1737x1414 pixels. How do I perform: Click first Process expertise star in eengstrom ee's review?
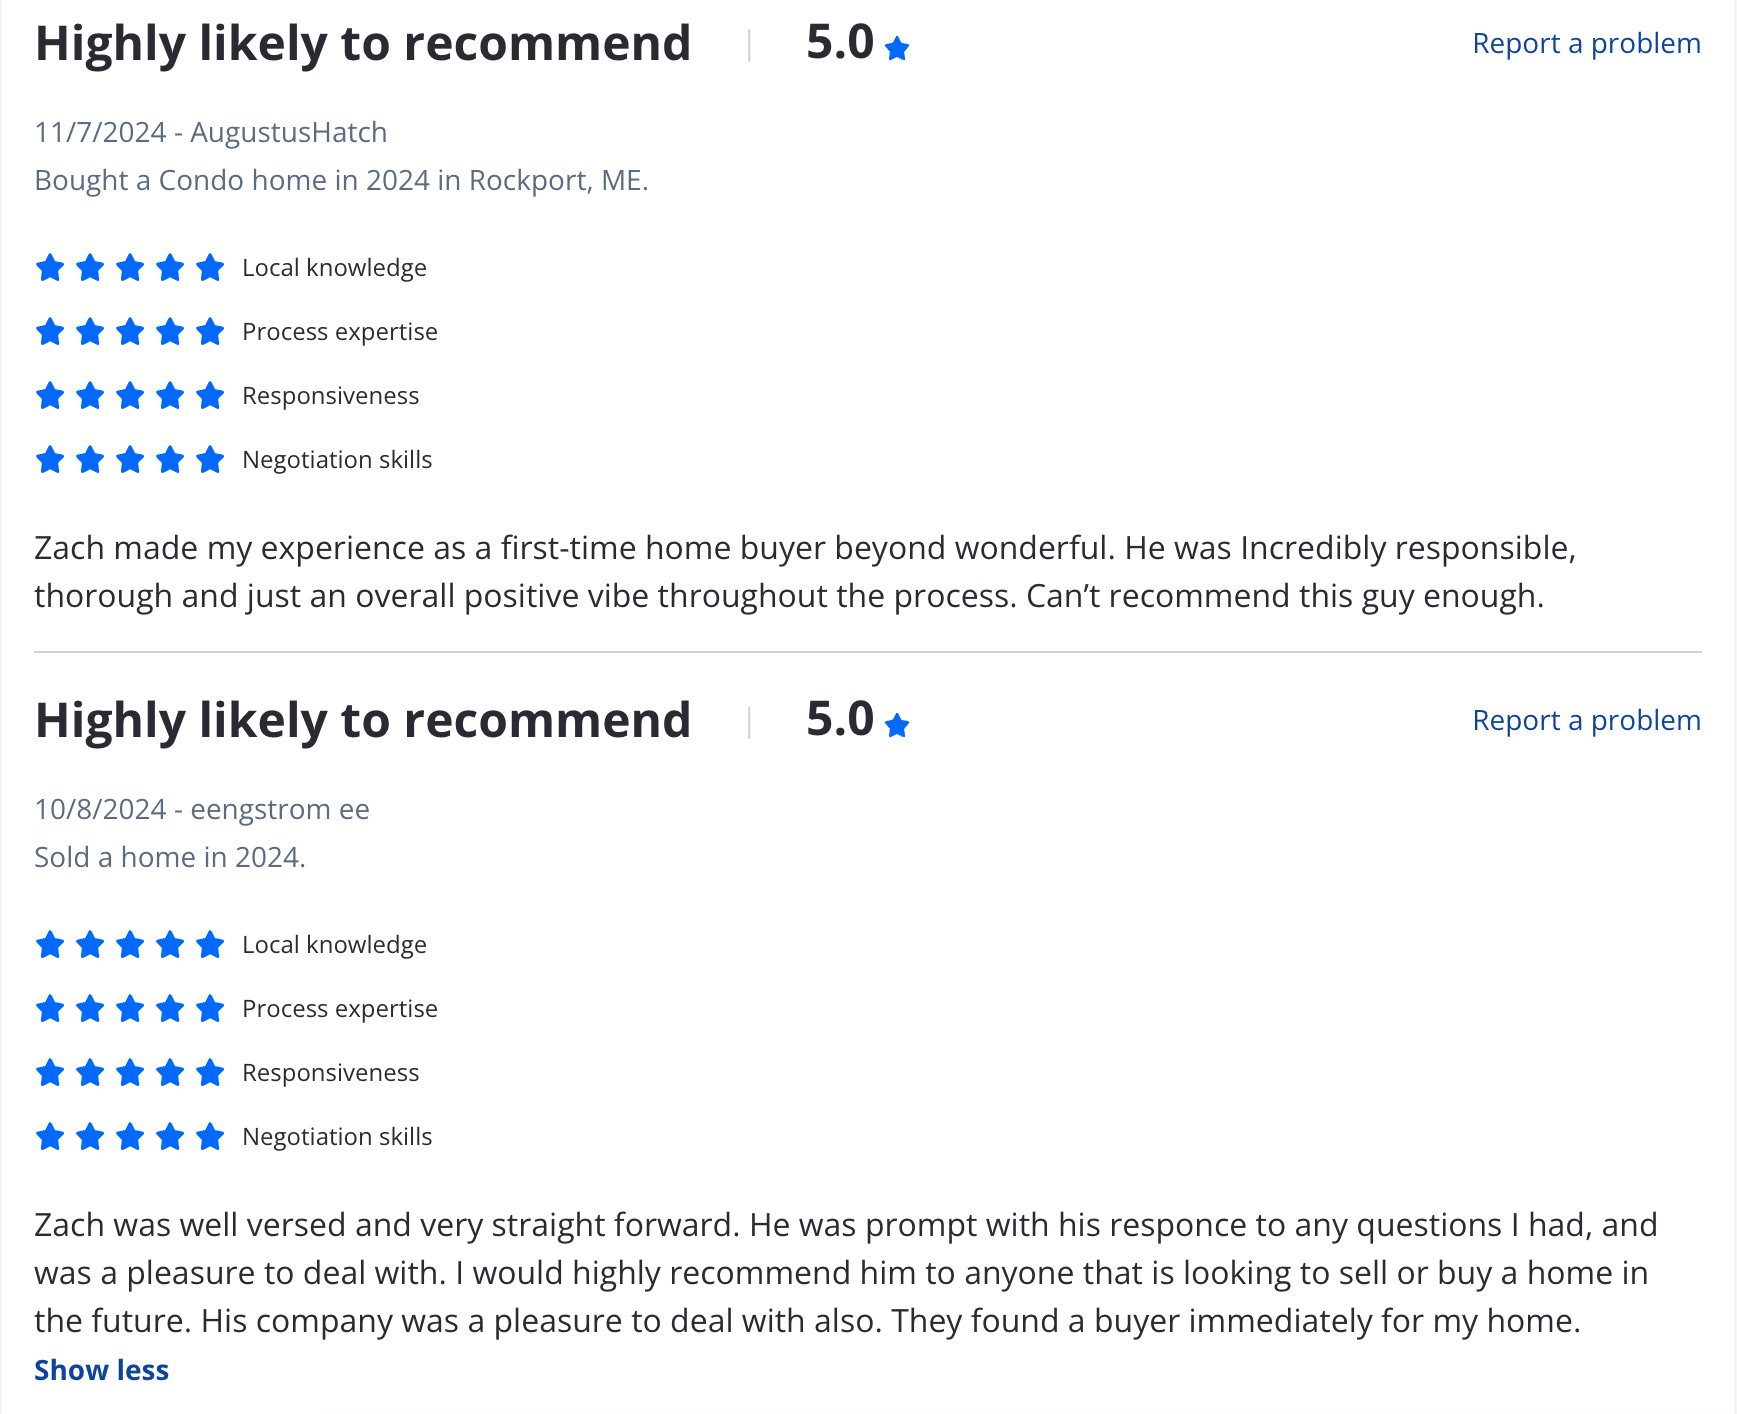50,1009
